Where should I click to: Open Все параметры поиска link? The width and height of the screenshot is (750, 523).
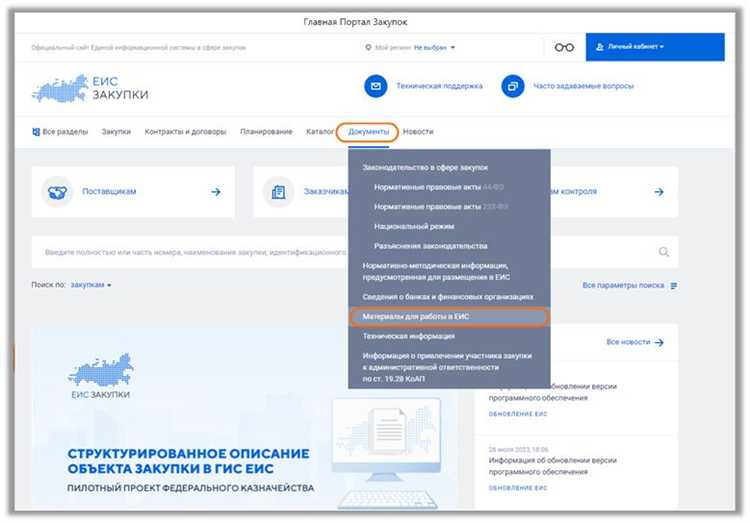tap(623, 285)
